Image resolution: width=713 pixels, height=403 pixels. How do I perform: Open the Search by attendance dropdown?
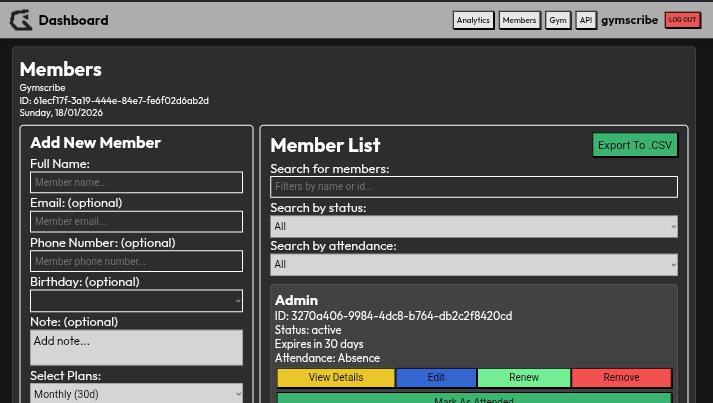pyautogui.click(x=474, y=264)
